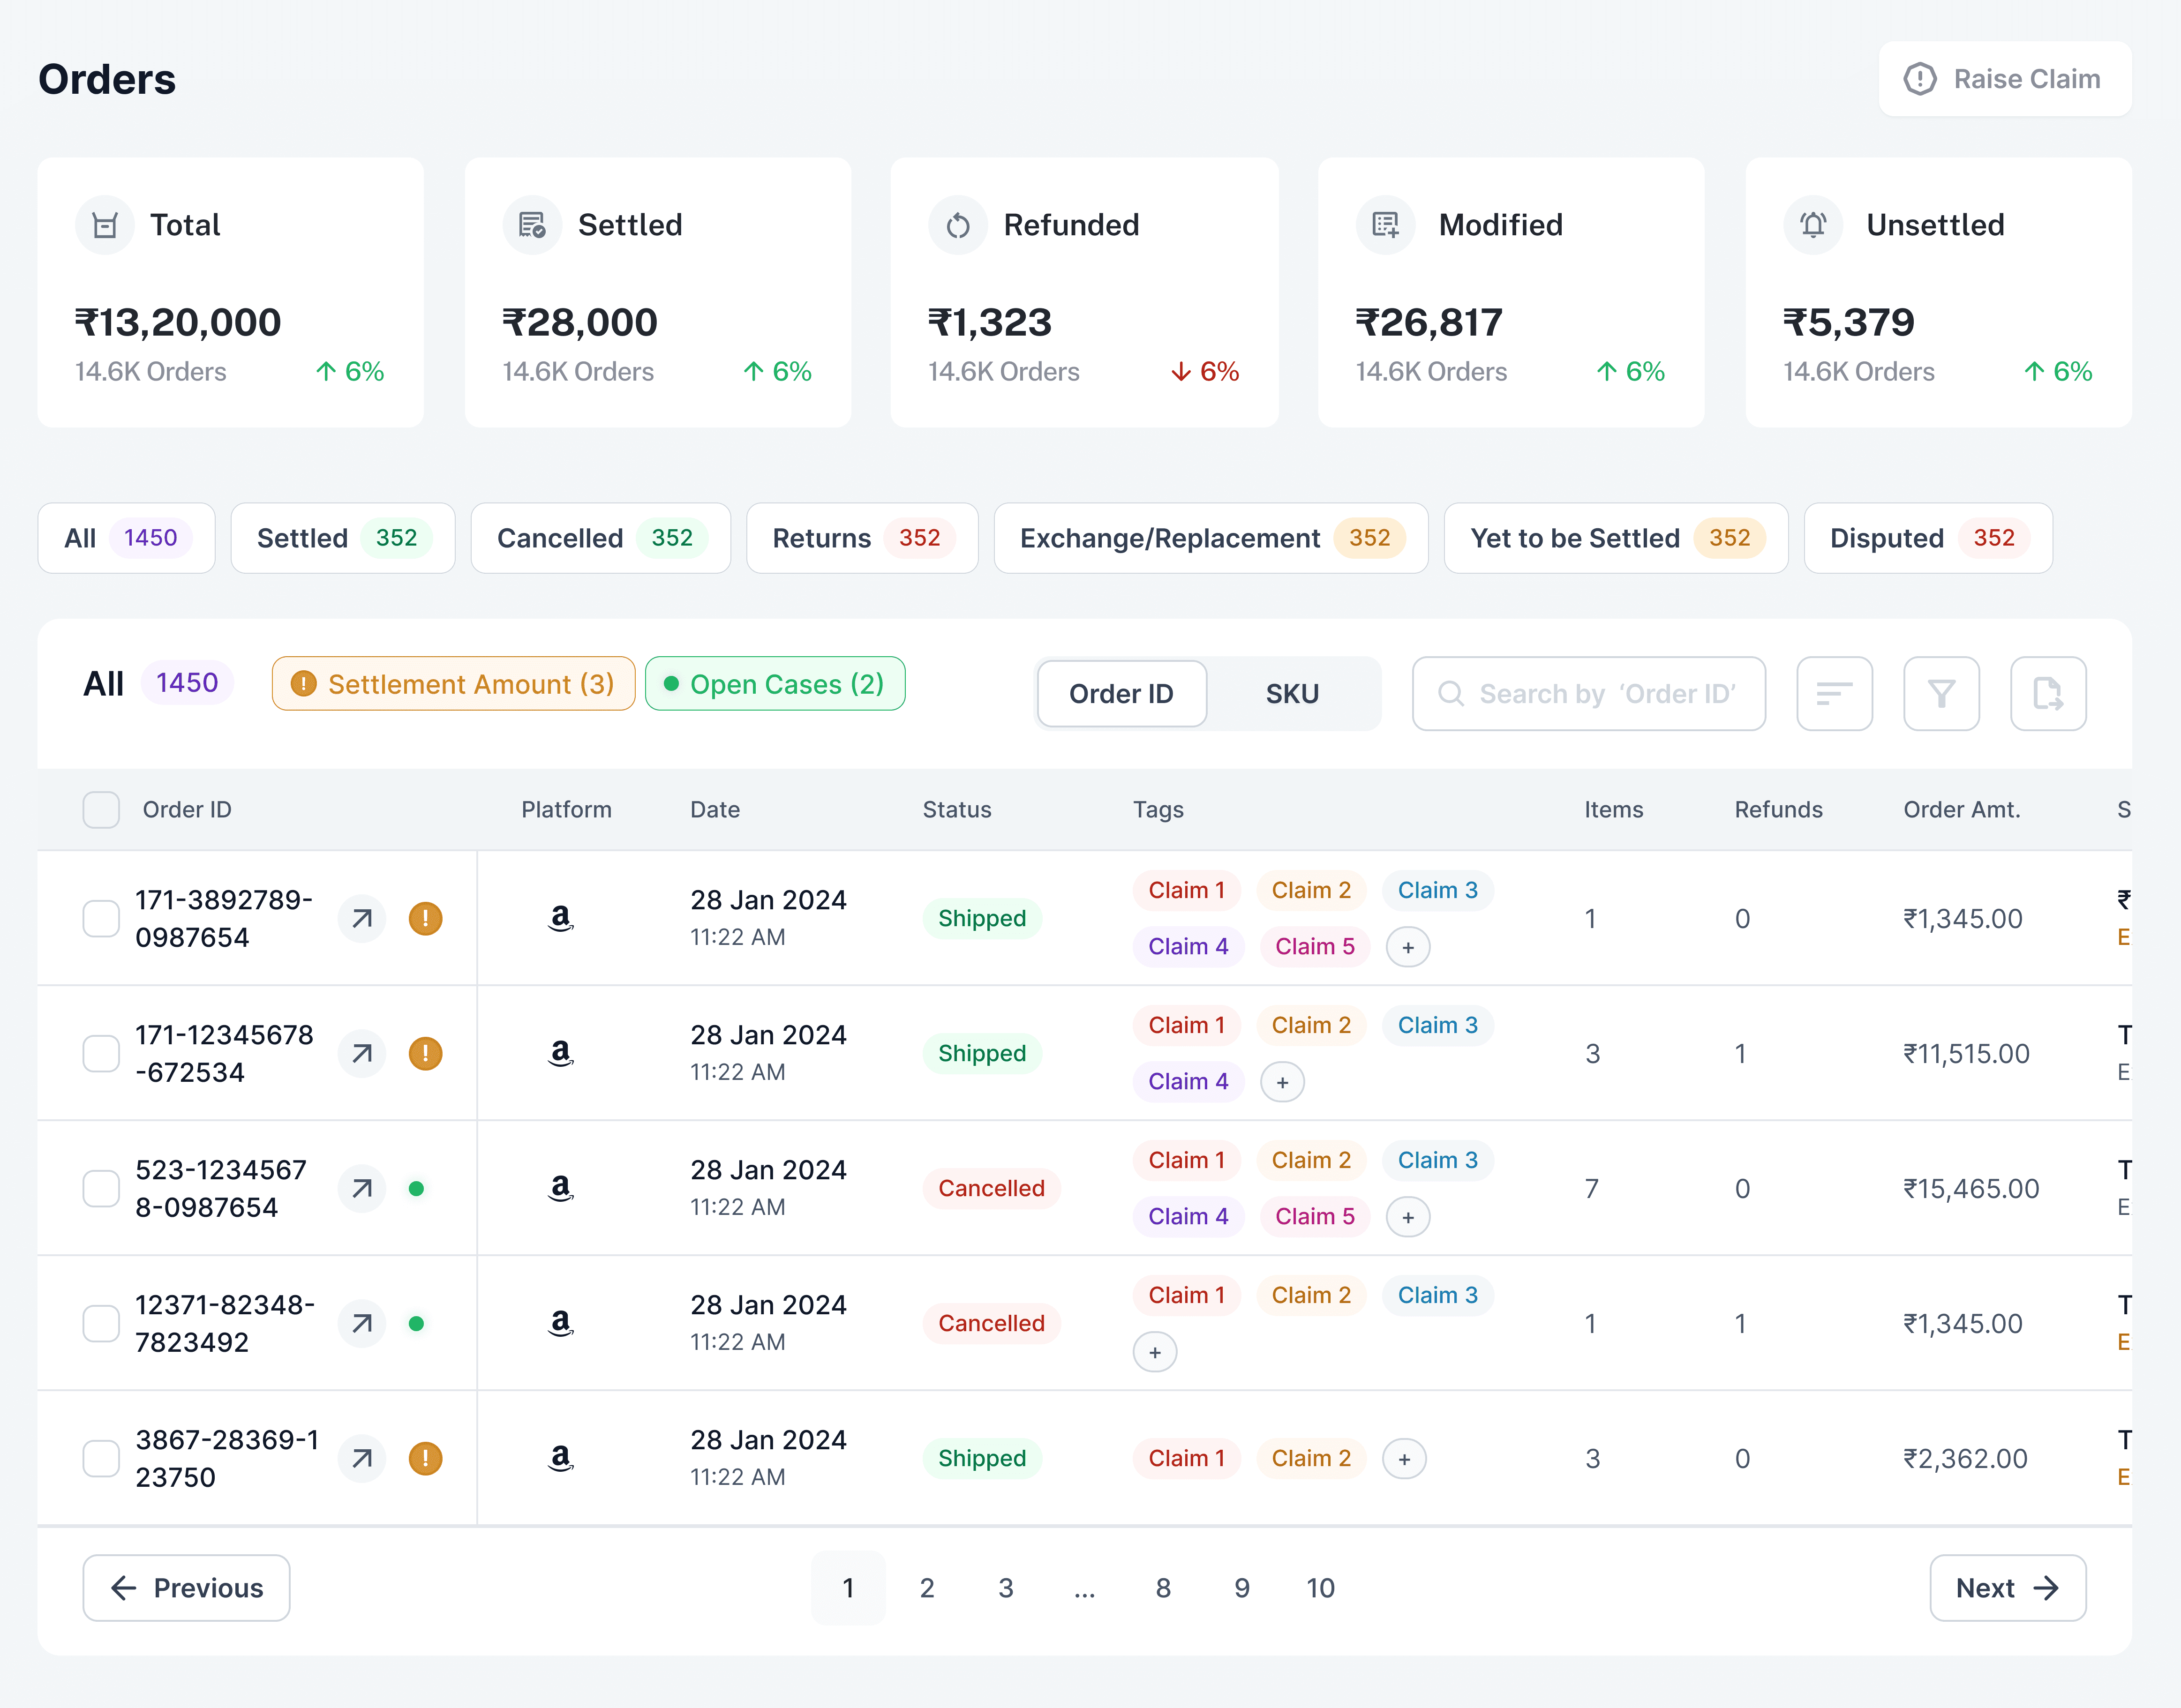This screenshot has width=2181, height=1708.
Task: Switch to the Cancelled orders tab
Action: coord(600,538)
